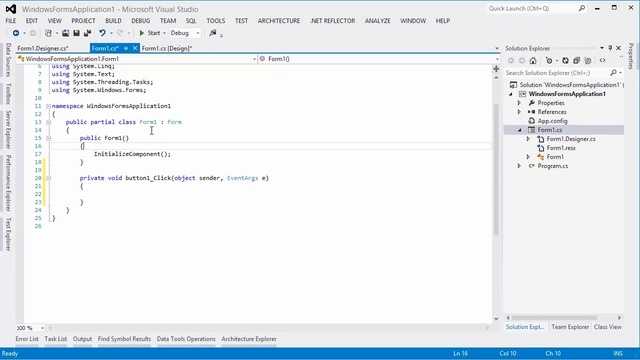Viewport: 640px width, 360px height.
Task: Toggle auto-hide pin on Solution Explorer
Action: click(610, 48)
